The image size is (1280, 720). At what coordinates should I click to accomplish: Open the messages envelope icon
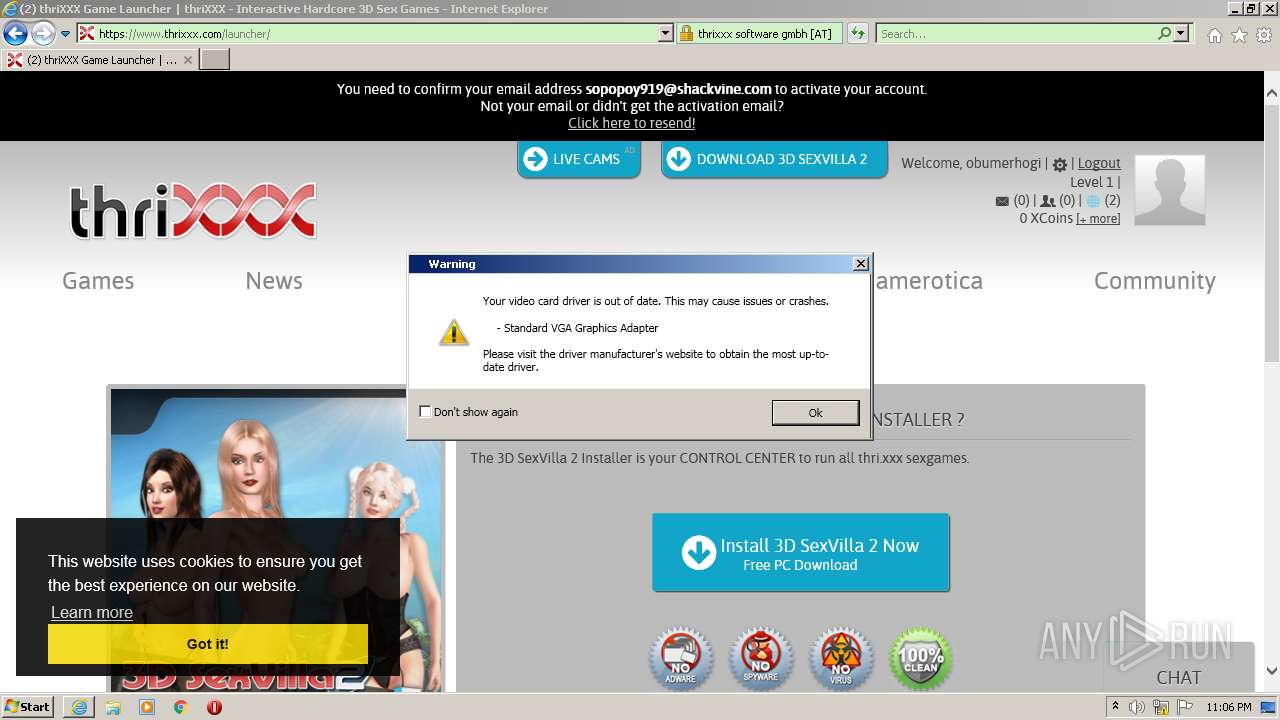click(x=1002, y=201)
